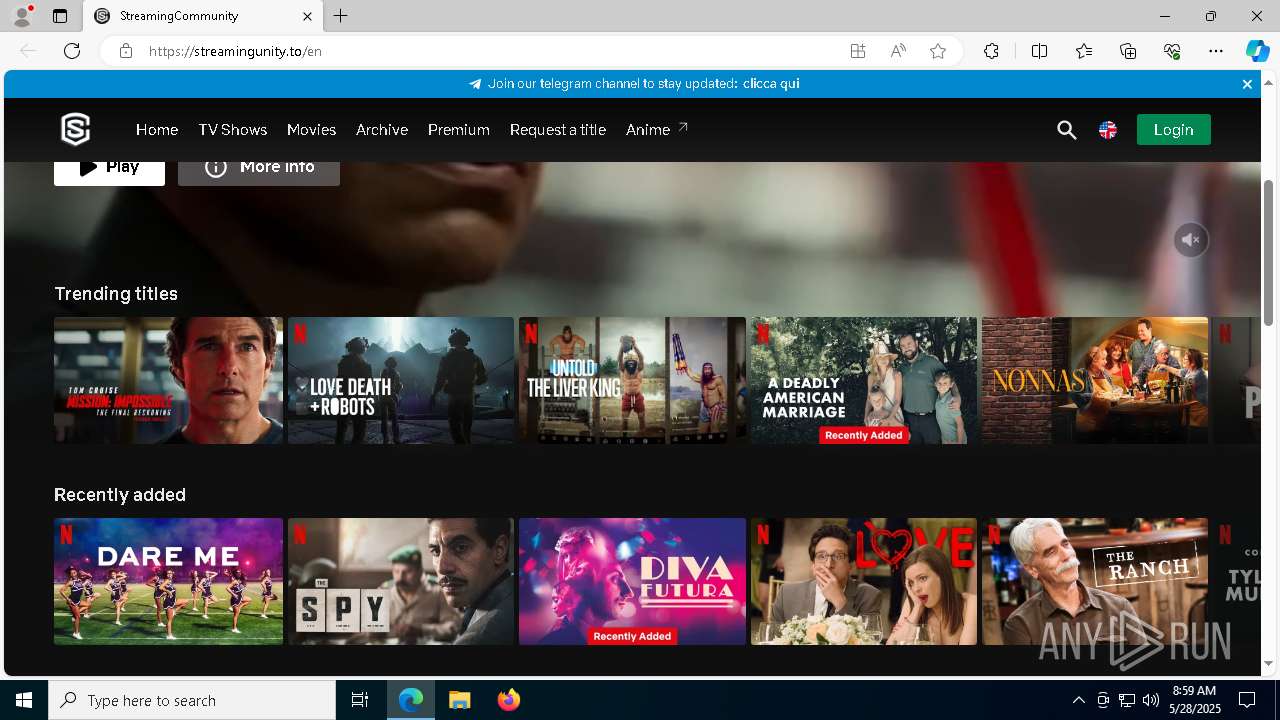This screenshot has height=720, width=1280.
Task: Open the volume control in the tray
Action: (x=1151, y=700)
